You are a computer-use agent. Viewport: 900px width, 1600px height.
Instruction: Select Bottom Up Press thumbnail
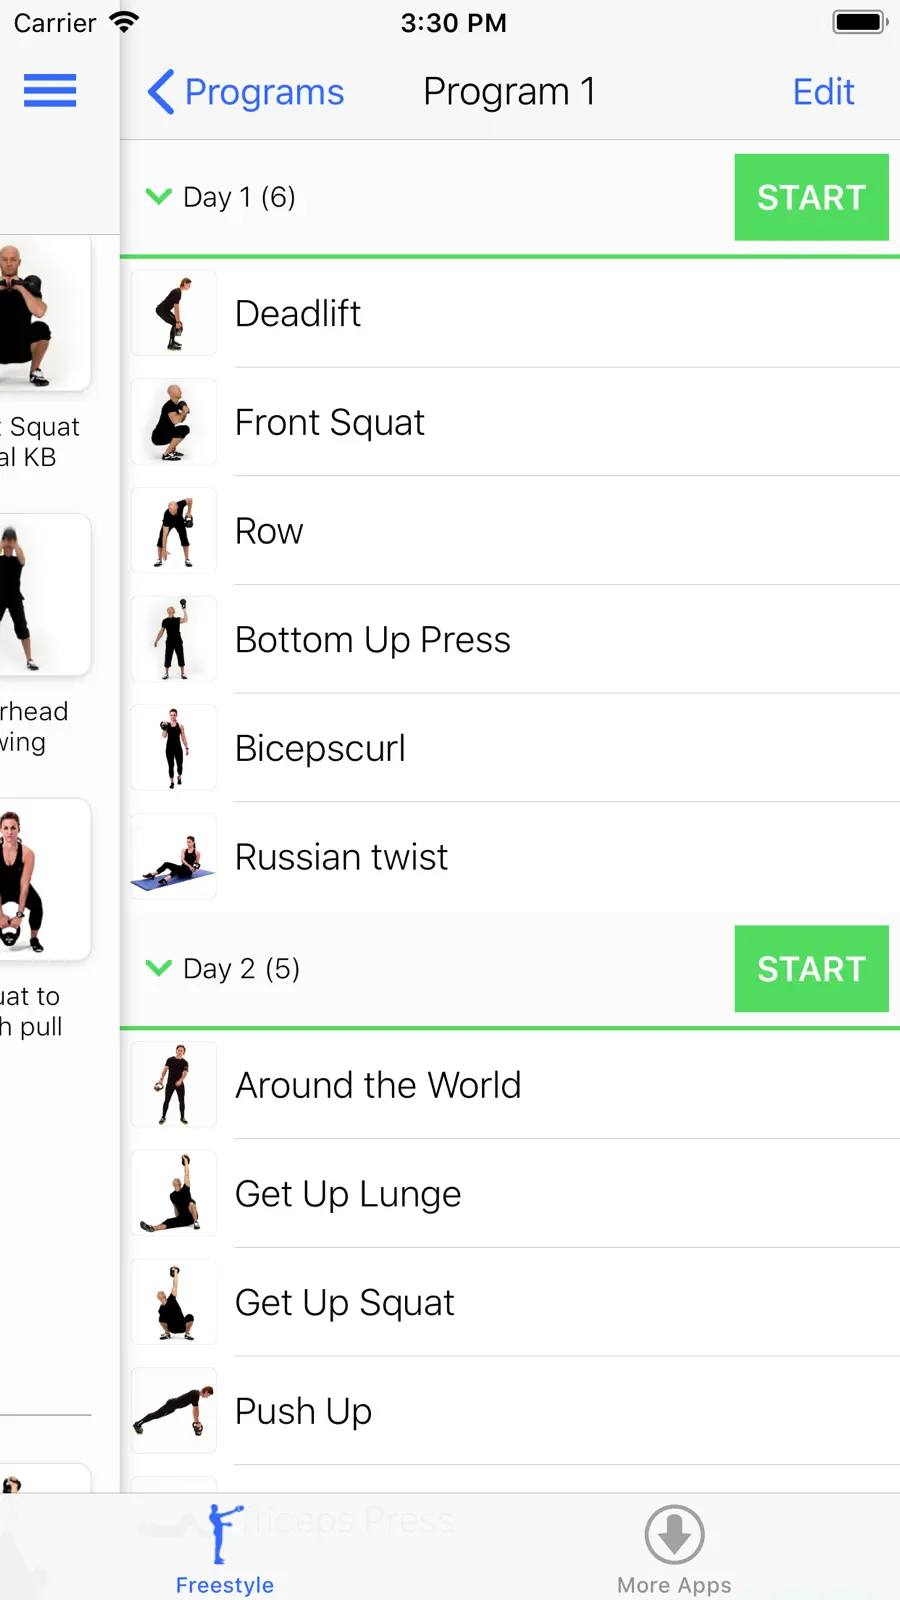[x=174, y=639]
